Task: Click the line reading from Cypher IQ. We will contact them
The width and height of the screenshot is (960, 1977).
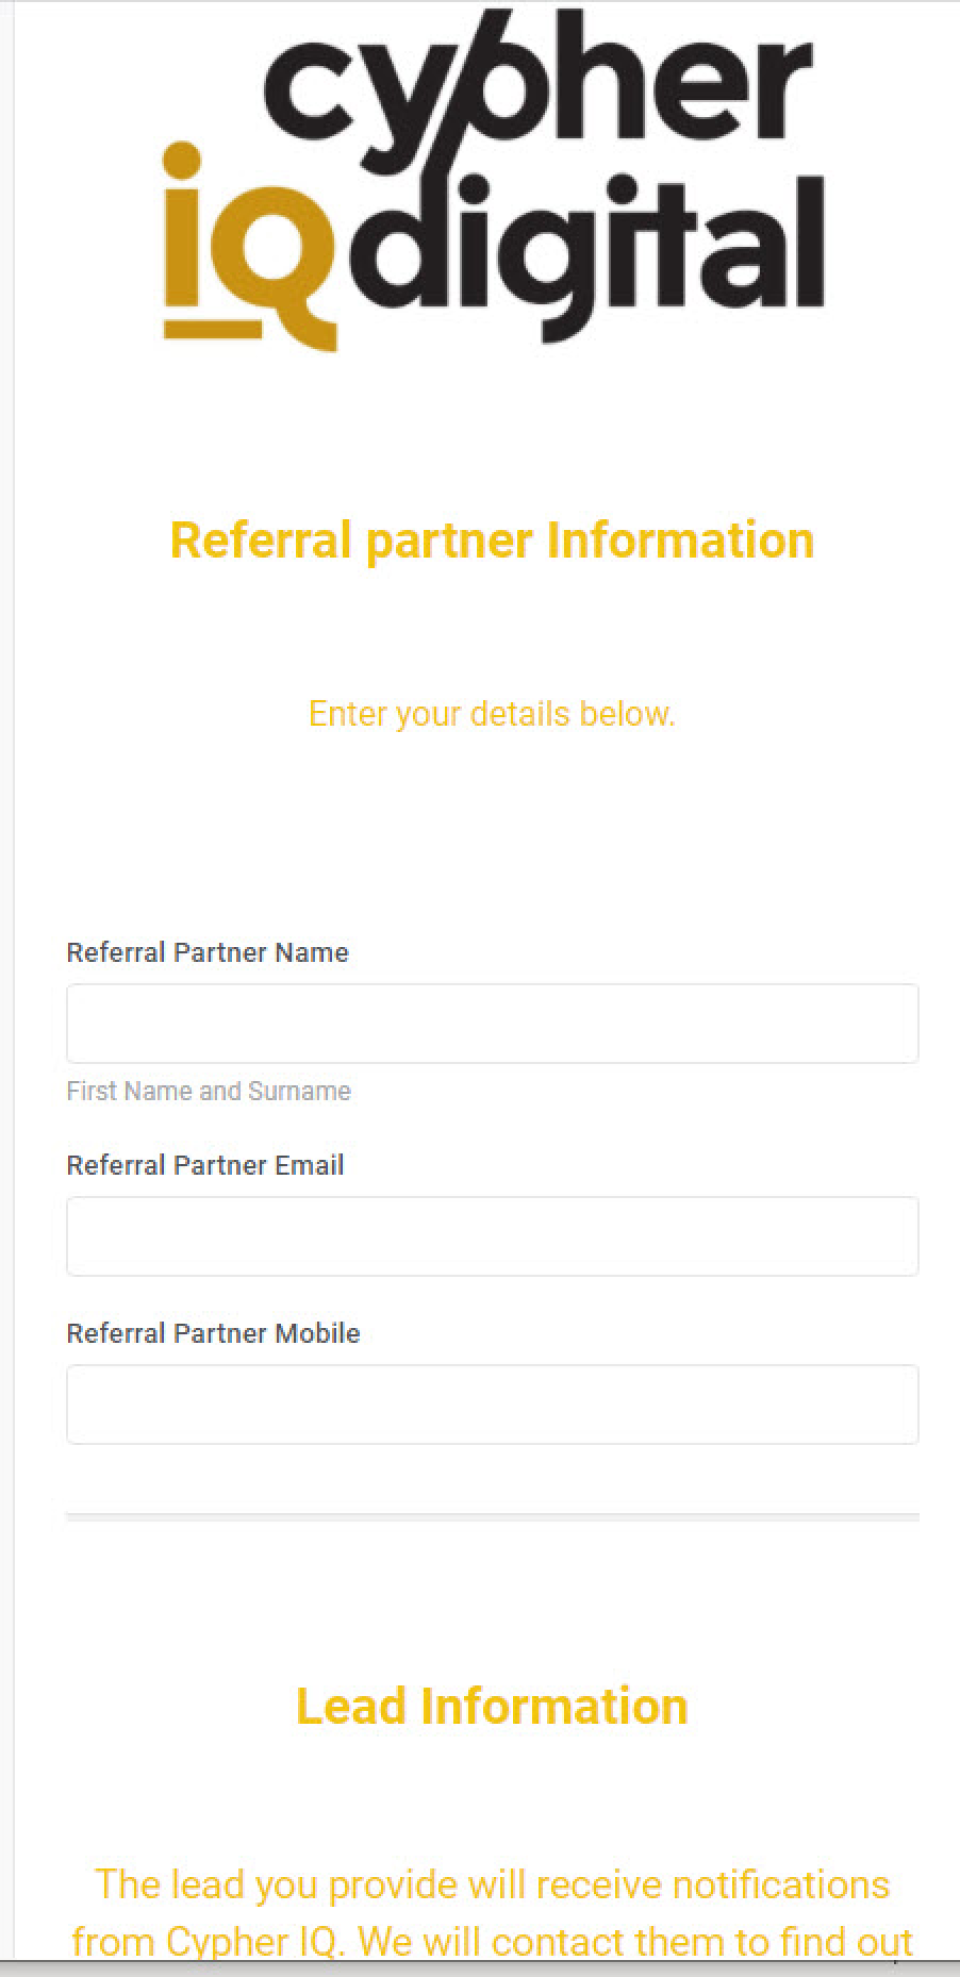Action: 492,1942
